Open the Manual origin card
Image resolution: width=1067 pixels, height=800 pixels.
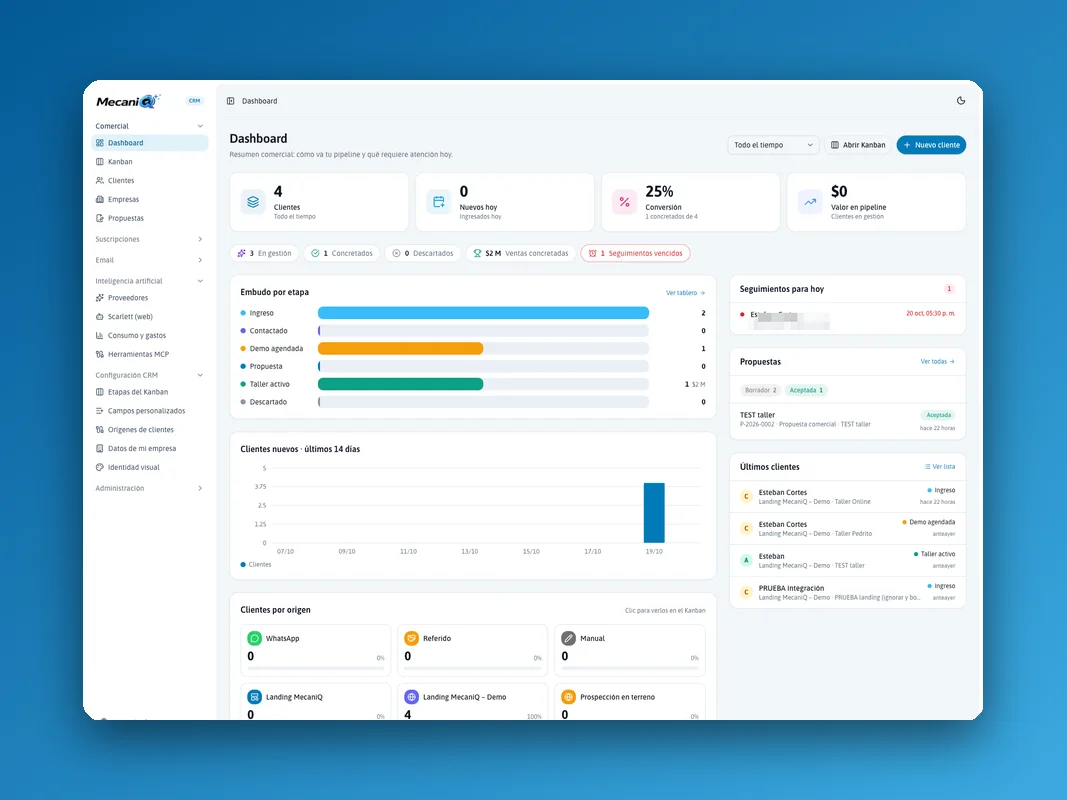(x=630, y=650)
